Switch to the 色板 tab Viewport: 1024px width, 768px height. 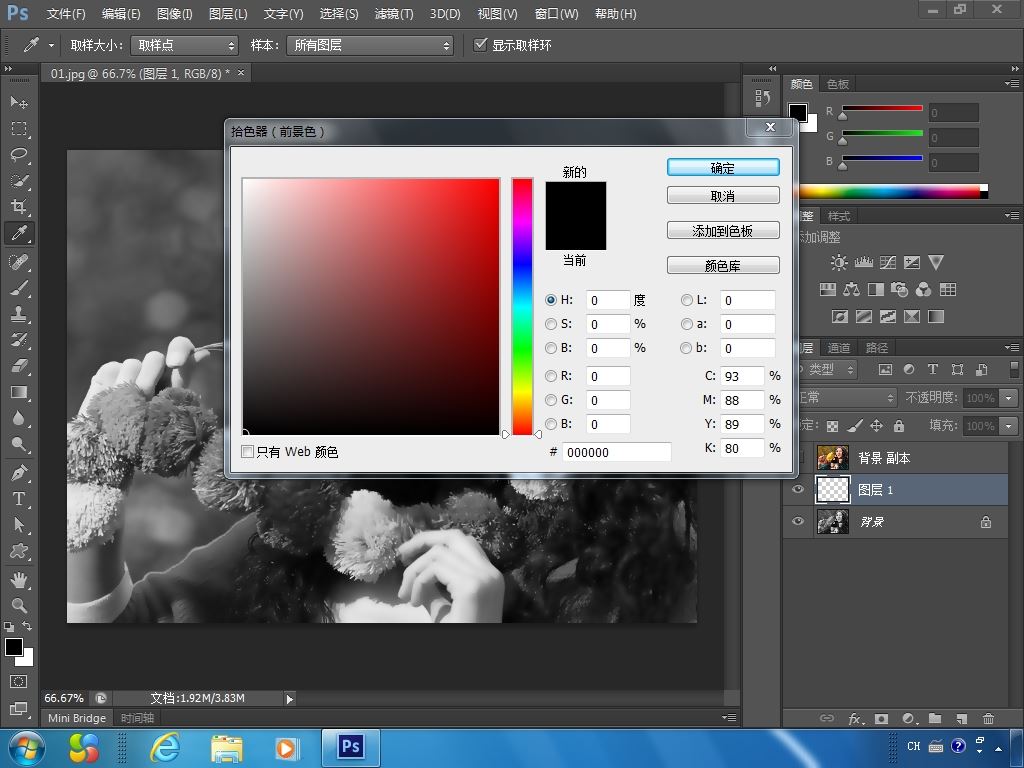838,84
